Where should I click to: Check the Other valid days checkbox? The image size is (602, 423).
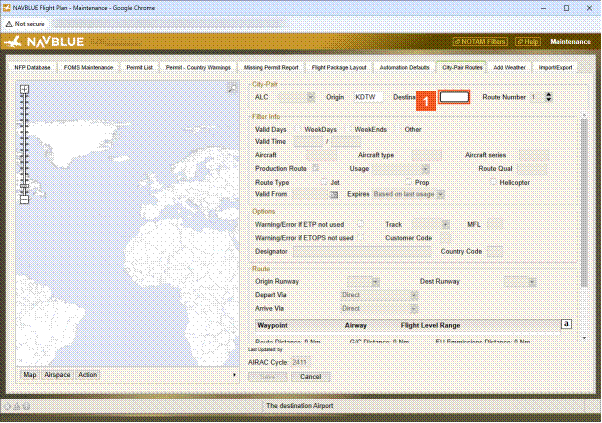(398, 129)
